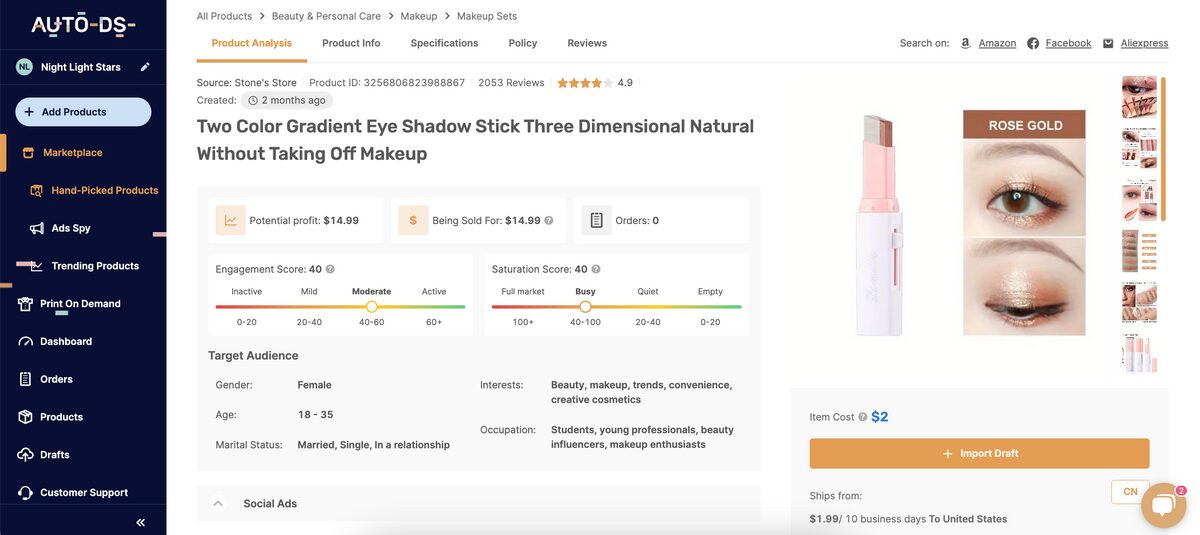Click the Dashboard gauge icon
The height and width of the screenshot is (535, 1200).
pos(25,342)
